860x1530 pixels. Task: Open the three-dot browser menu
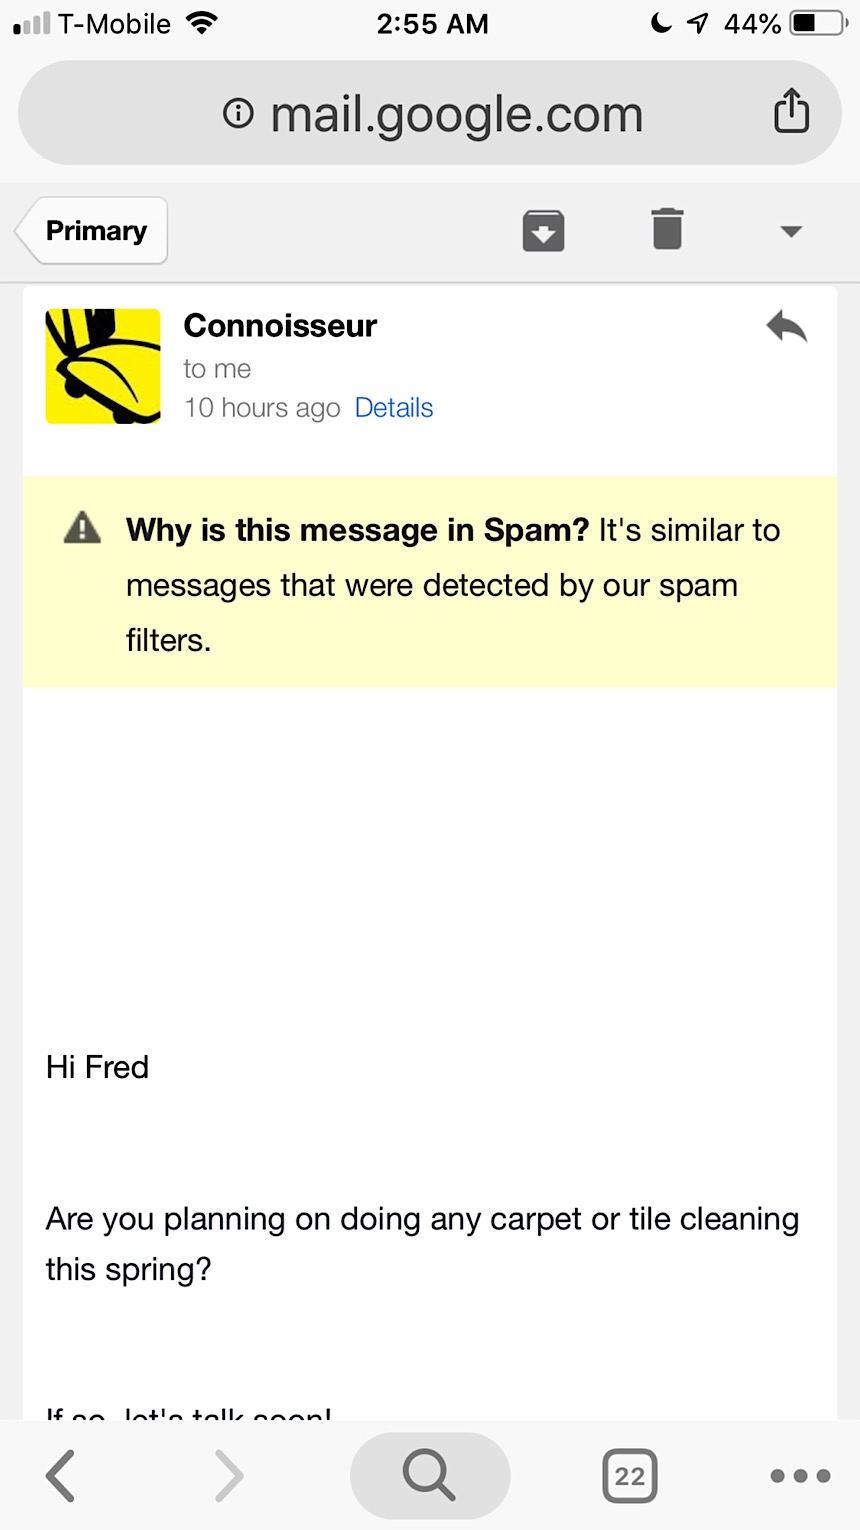[x=800, y=1475]
